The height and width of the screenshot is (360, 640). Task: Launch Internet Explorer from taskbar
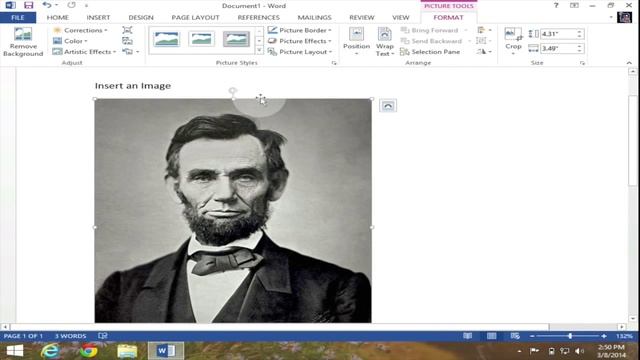pos(50,351)
